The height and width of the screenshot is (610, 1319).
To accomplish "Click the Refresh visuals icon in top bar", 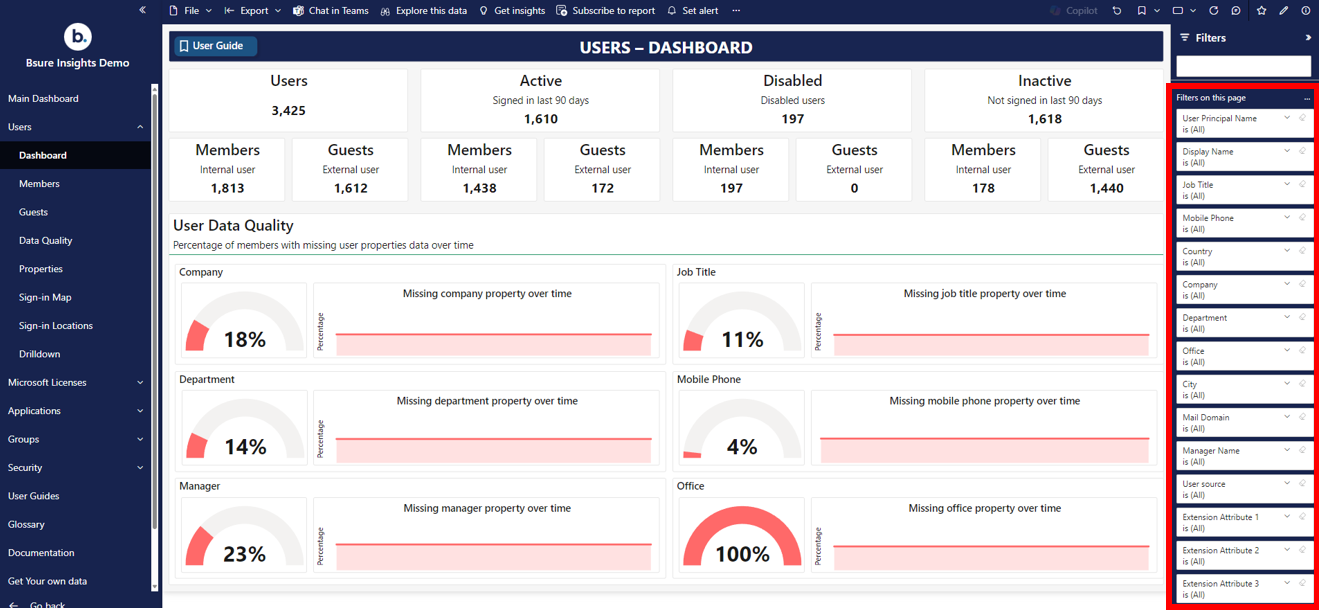I will tap(1213, 11).
